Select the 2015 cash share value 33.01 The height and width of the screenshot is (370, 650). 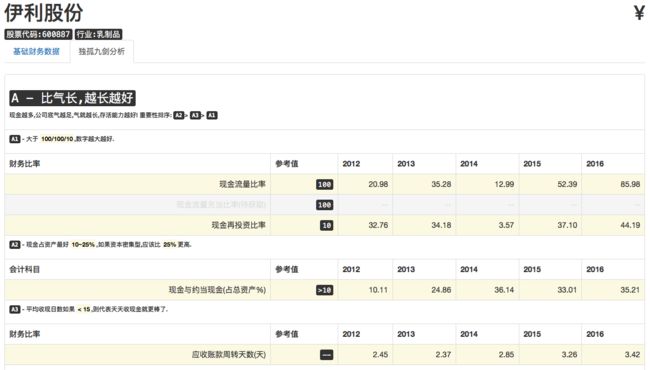click(x=567, y=290)
